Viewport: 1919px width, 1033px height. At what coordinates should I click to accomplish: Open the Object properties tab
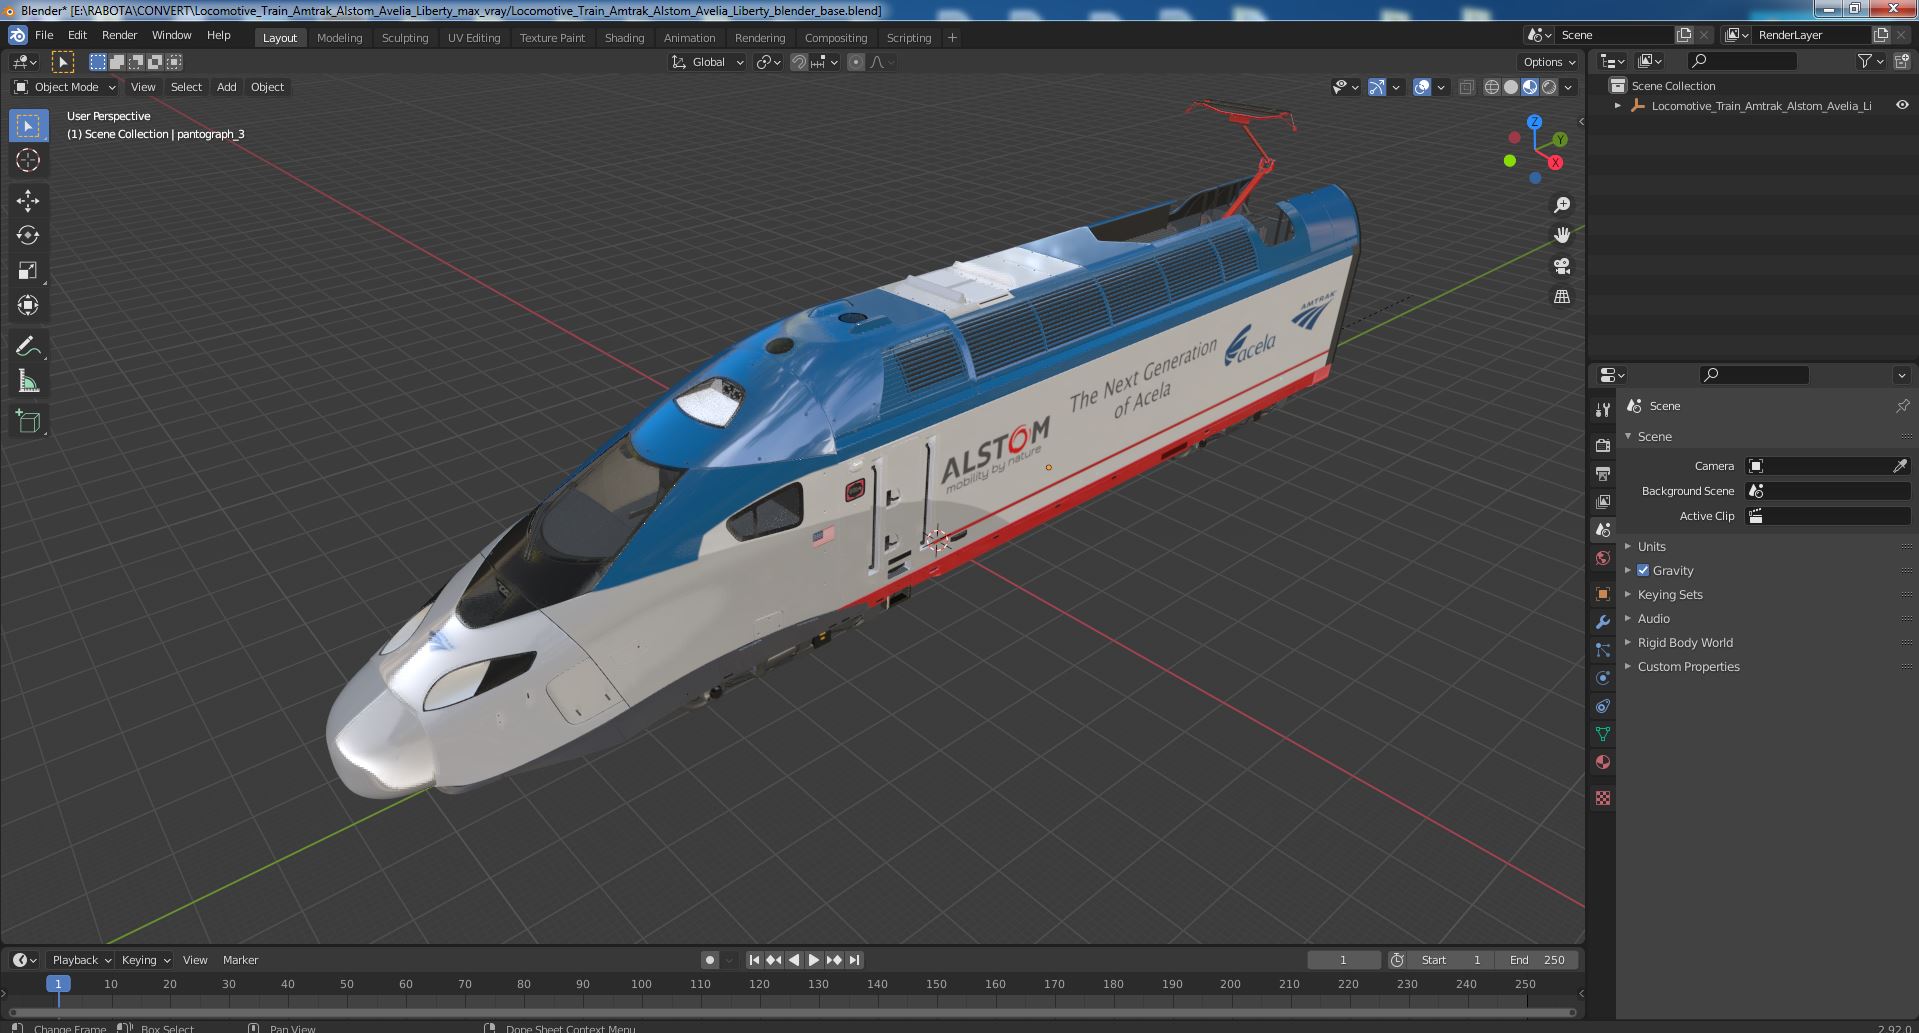(x=1603, y=593)
